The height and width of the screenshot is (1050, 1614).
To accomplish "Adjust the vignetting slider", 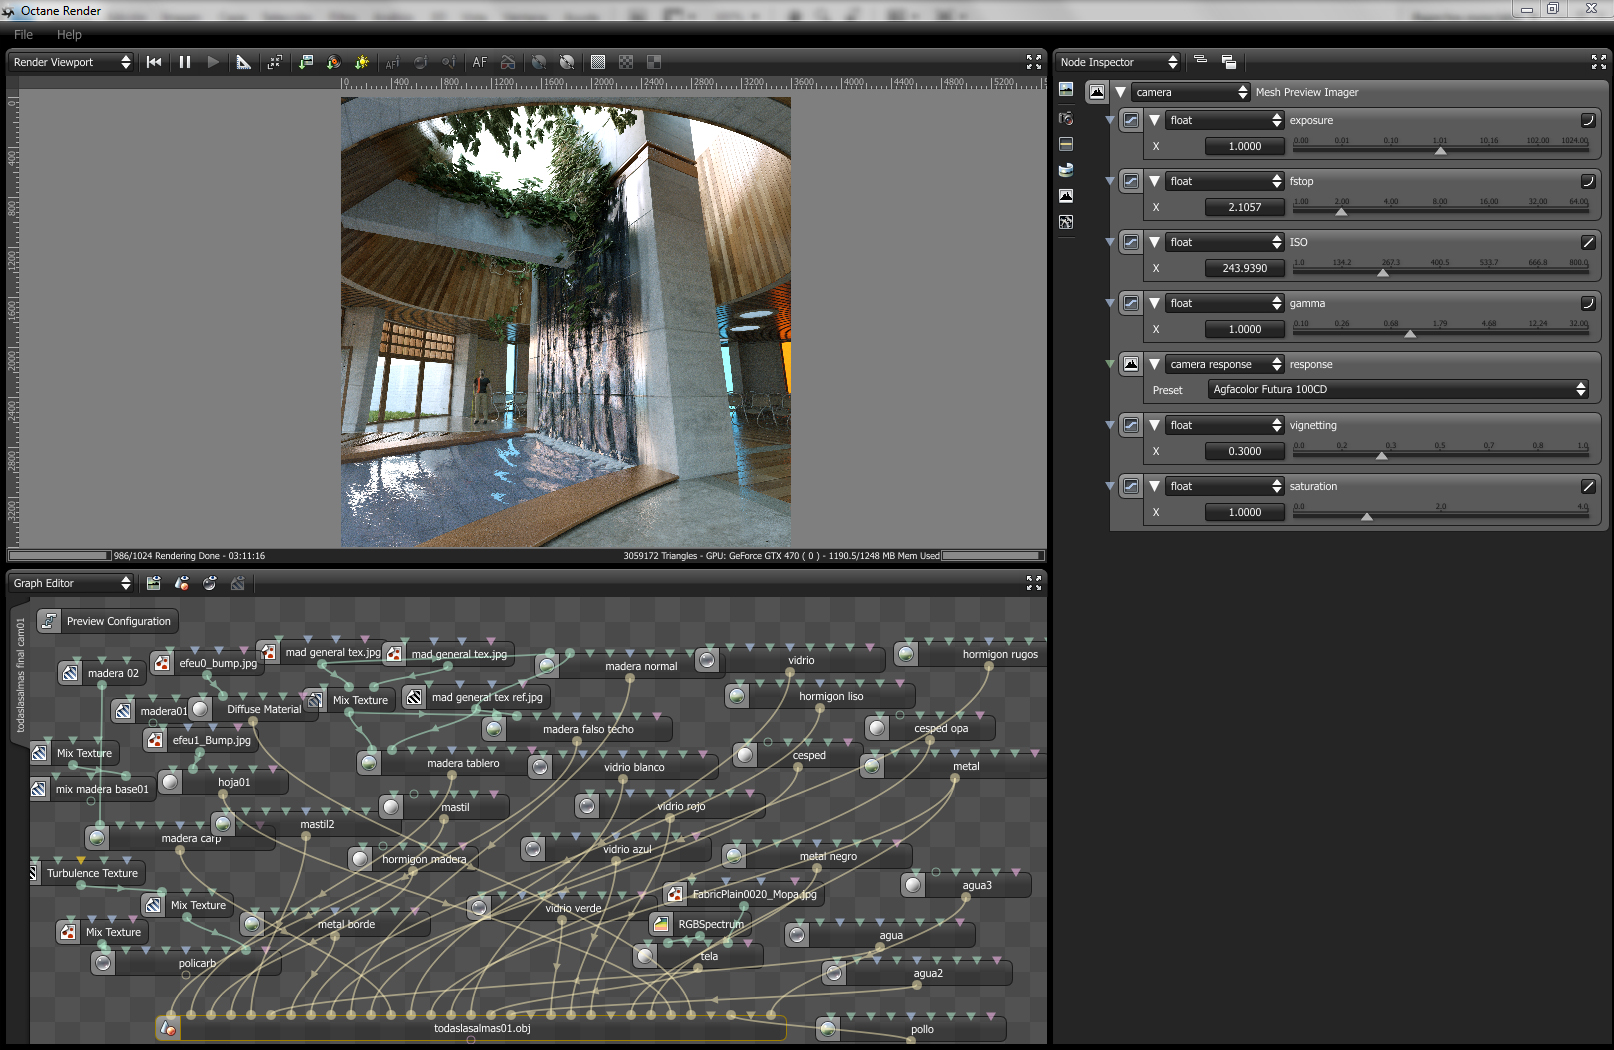I will (x=1441, y=455).
